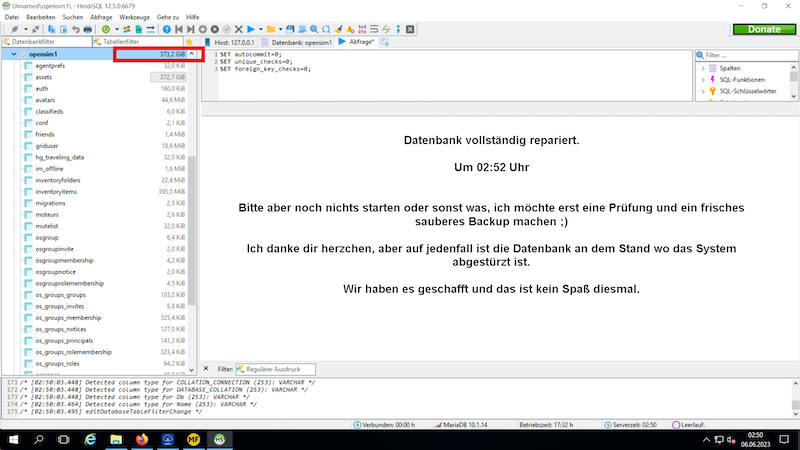
Task: Click the print icon in the toolbar
Action: [x=87, y=30]
